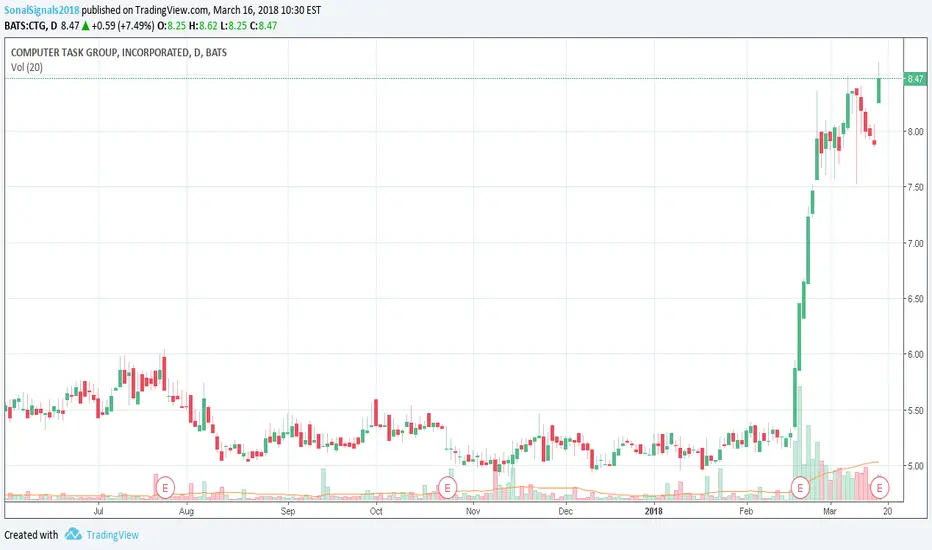The image size is (932, 550).
Task: Click the green up-triangle price change icon
Action: [86, 26]
